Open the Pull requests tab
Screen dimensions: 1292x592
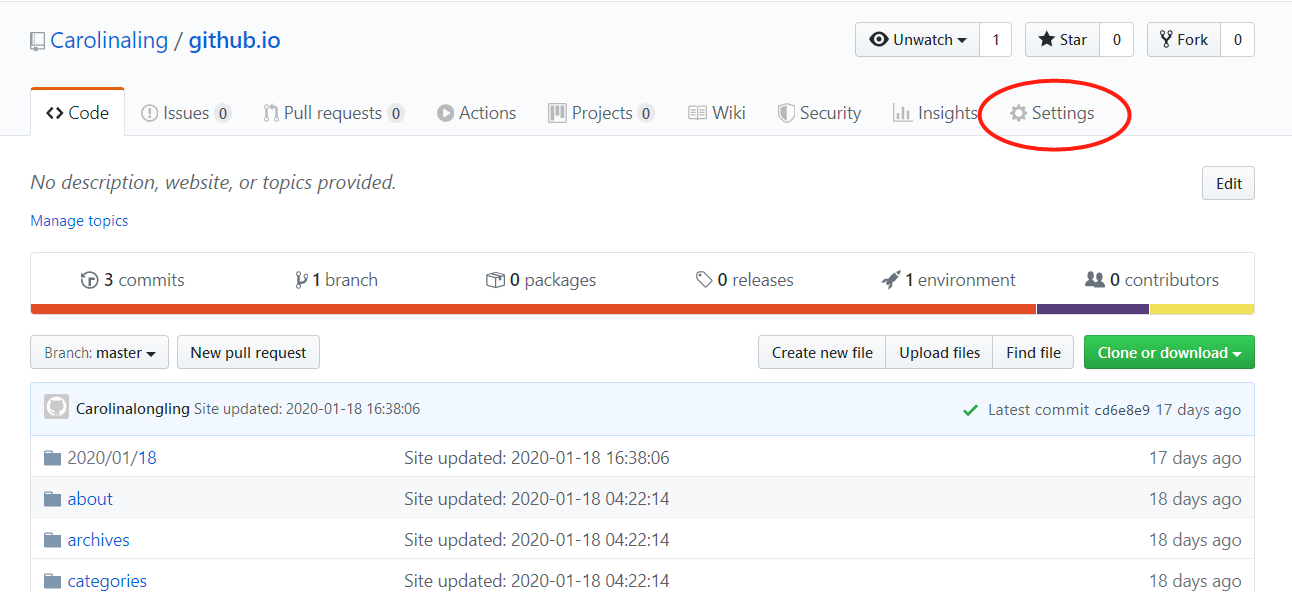point(334,113)
